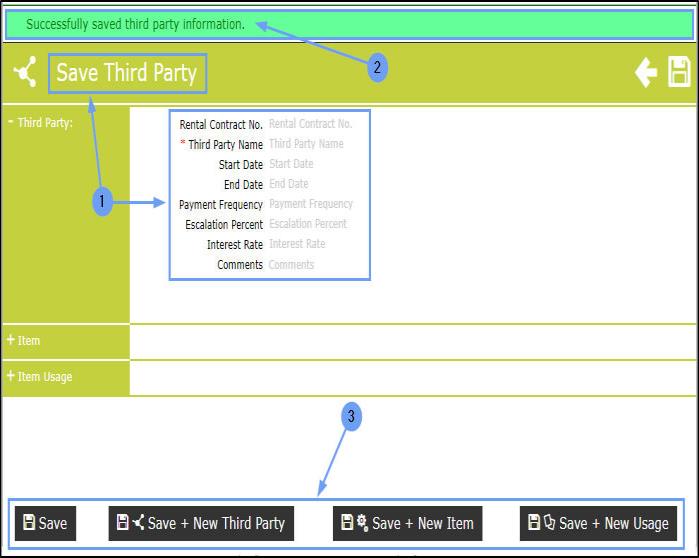Viewport: 699px width, 558px height.
Task: Focus the Comments field
Action: 292,265
